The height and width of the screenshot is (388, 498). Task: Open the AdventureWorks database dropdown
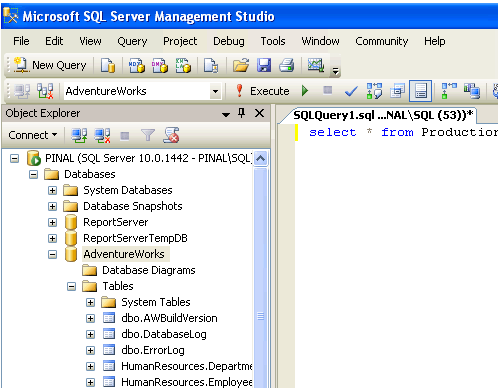pos(216,91)
